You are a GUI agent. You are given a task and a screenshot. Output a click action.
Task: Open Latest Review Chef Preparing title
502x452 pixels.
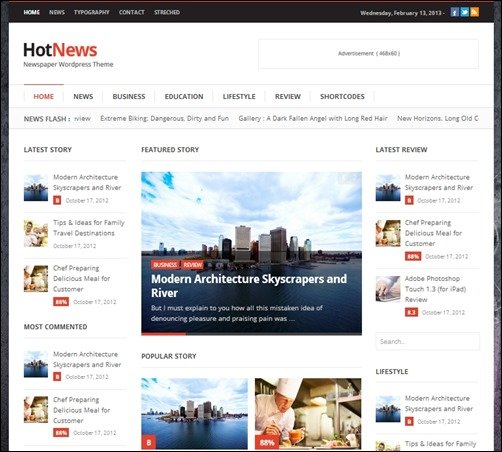pos(434,233)
